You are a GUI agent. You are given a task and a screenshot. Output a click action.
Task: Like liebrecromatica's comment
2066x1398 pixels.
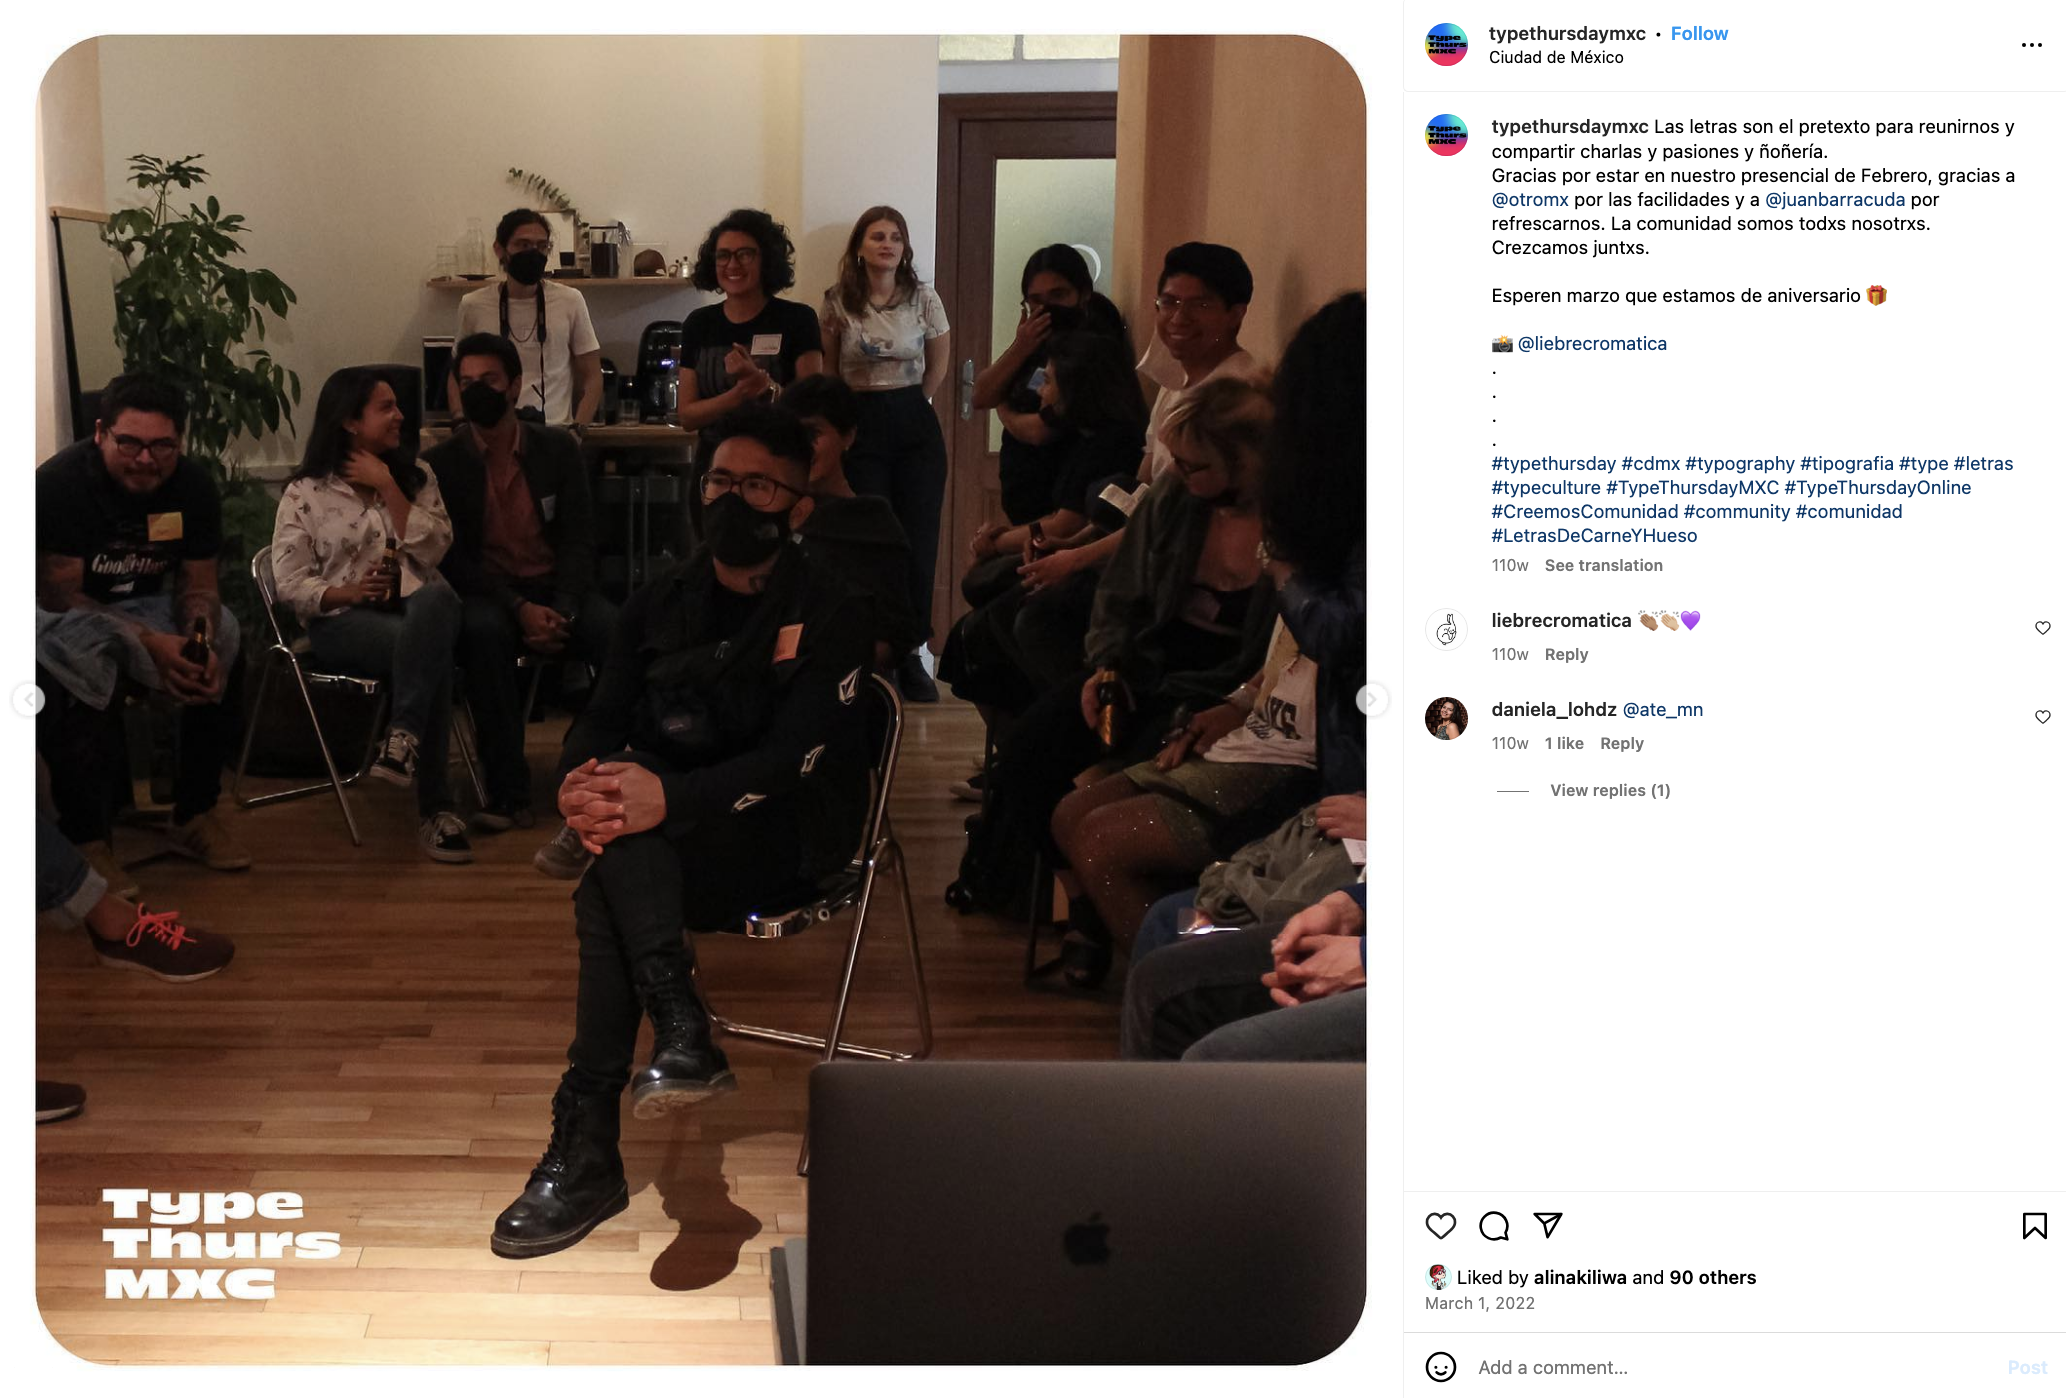(x=2042, y=628)
